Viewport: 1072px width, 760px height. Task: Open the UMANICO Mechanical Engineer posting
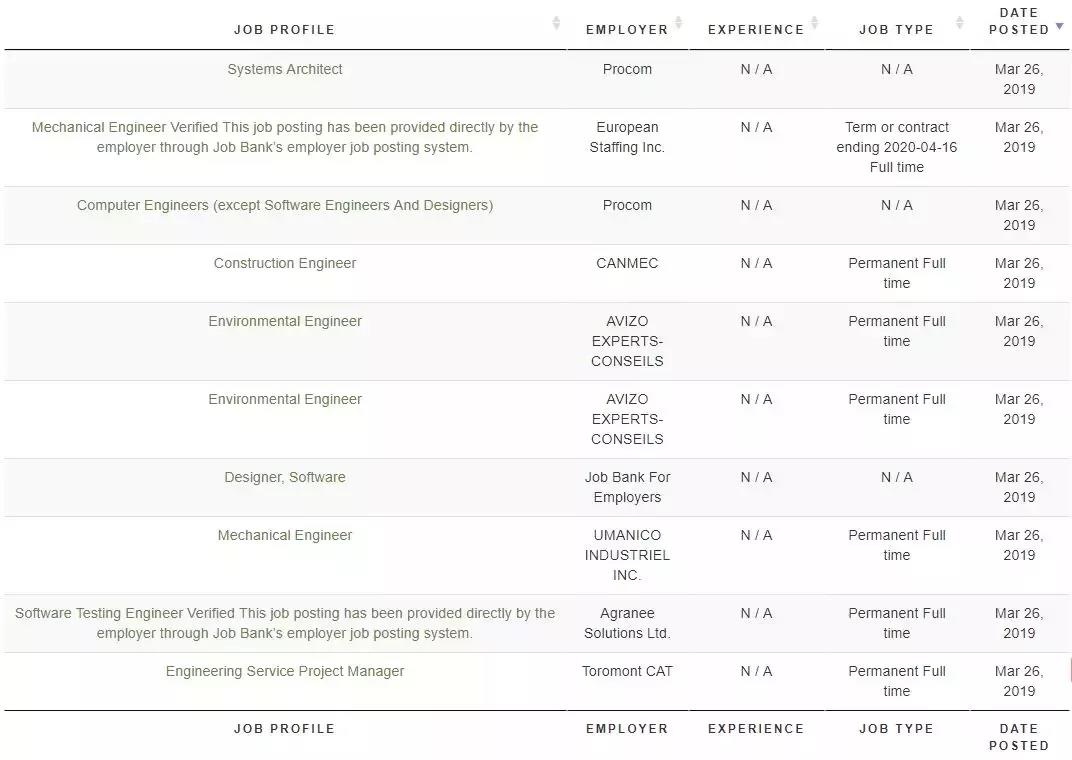[x=284, y=535]
